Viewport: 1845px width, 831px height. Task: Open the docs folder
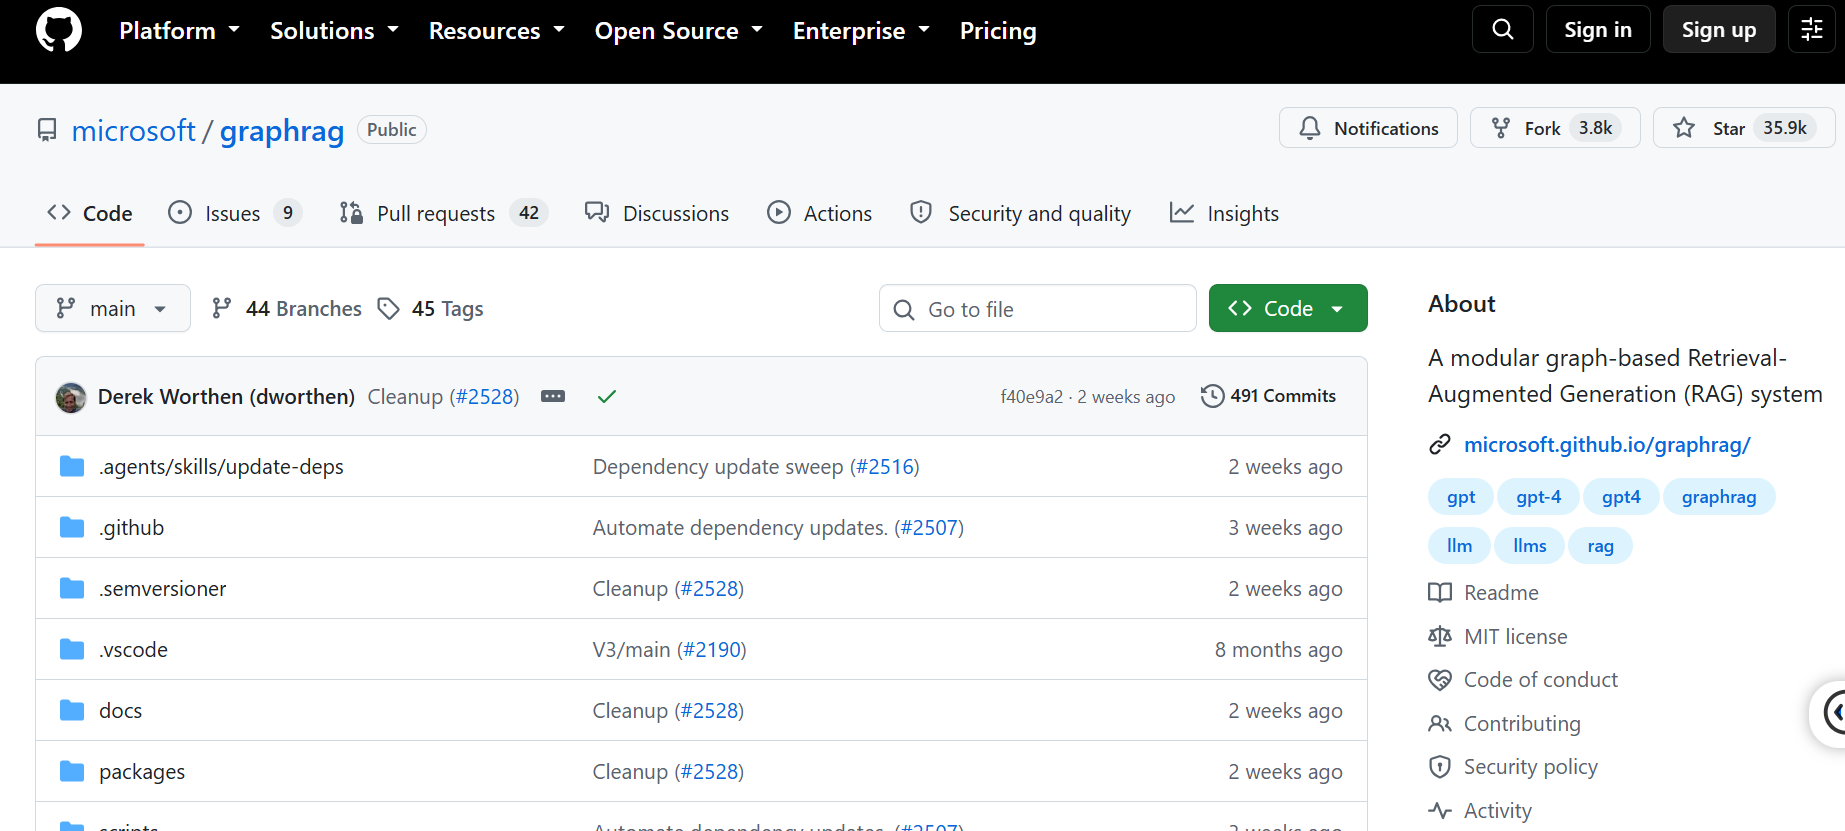(120, 710)
